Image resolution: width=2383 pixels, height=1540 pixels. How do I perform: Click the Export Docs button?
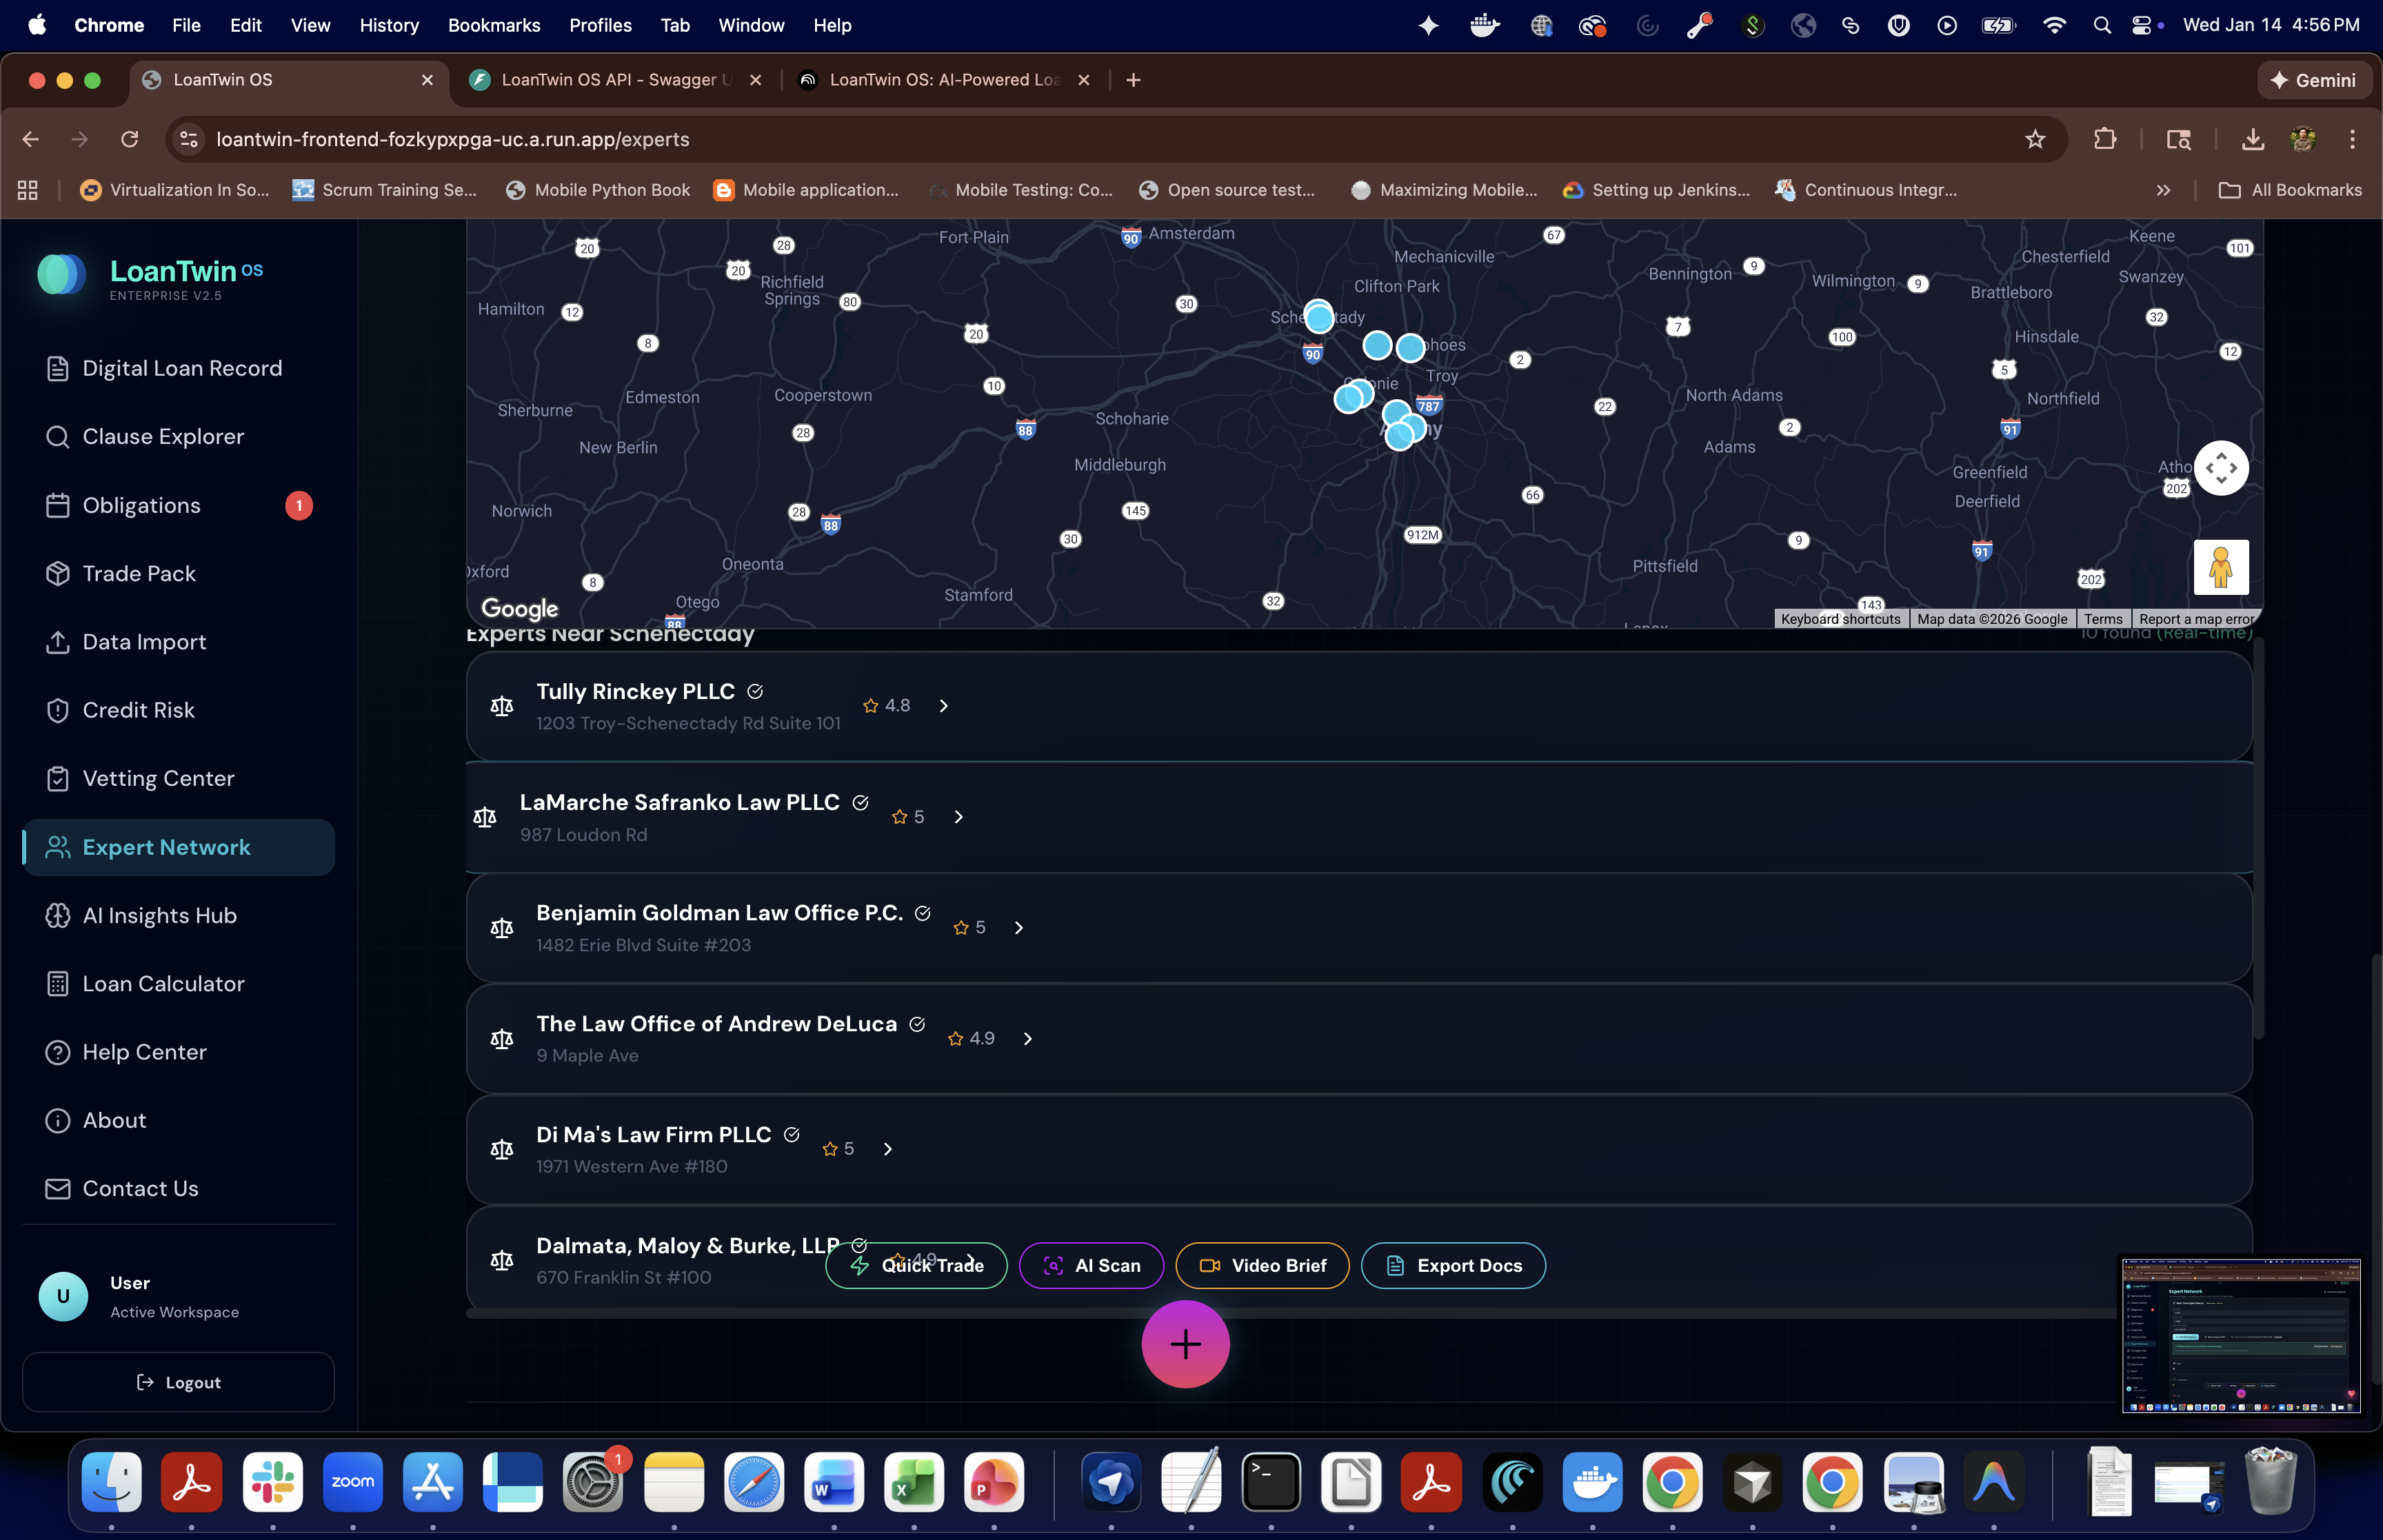1453,1266
